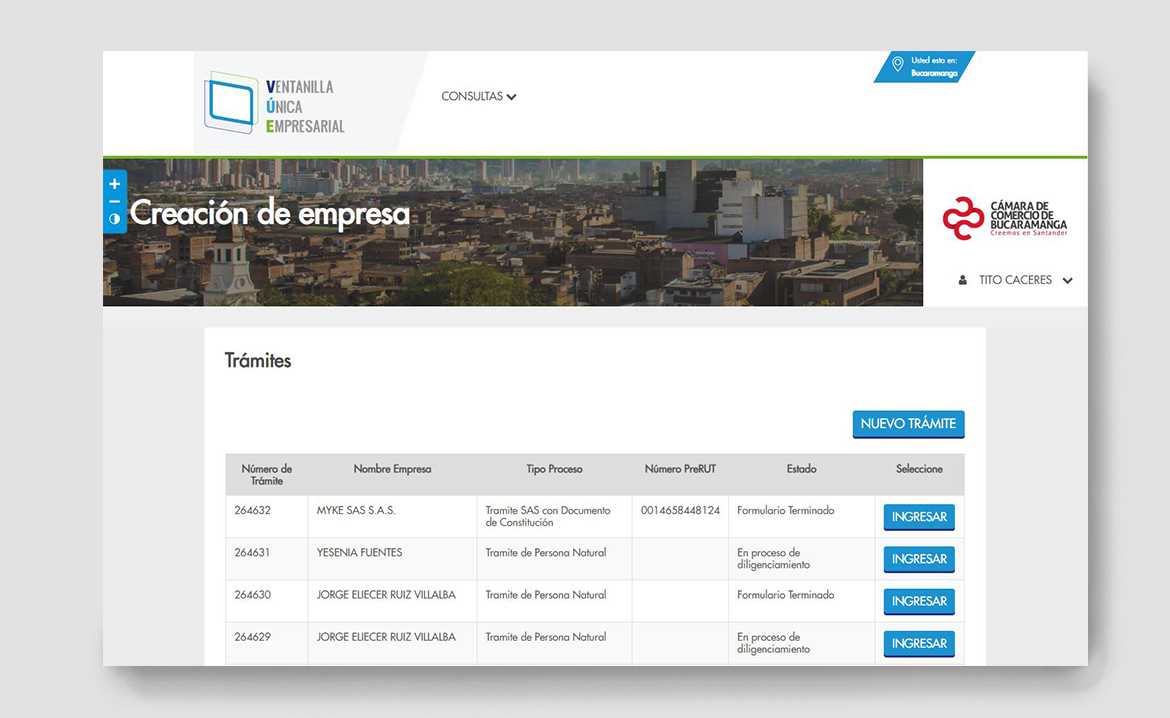Viewport: 1170px width, 718px height.
Task: Click the 'Número de Trámite' column header
Action: (x=266, y=475)
